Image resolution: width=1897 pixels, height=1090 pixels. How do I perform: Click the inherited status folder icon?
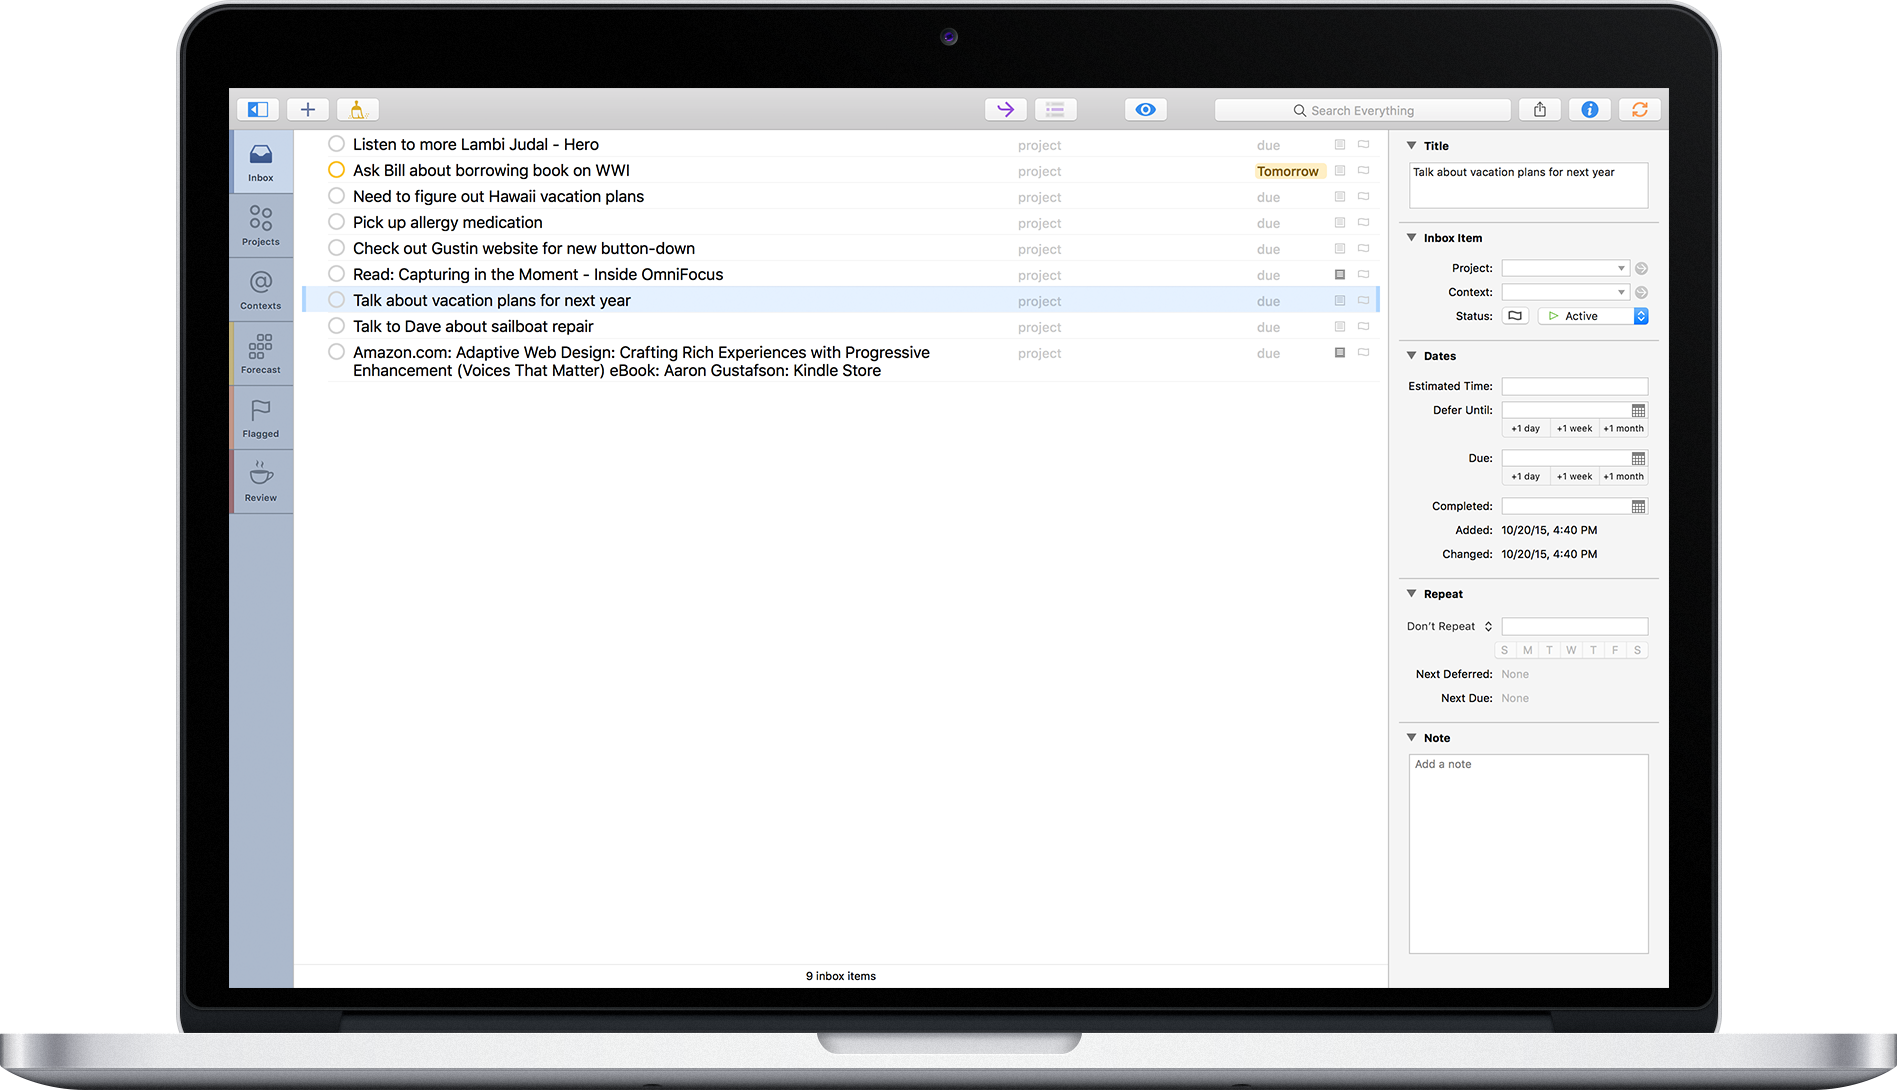[x=1515, y=316]
